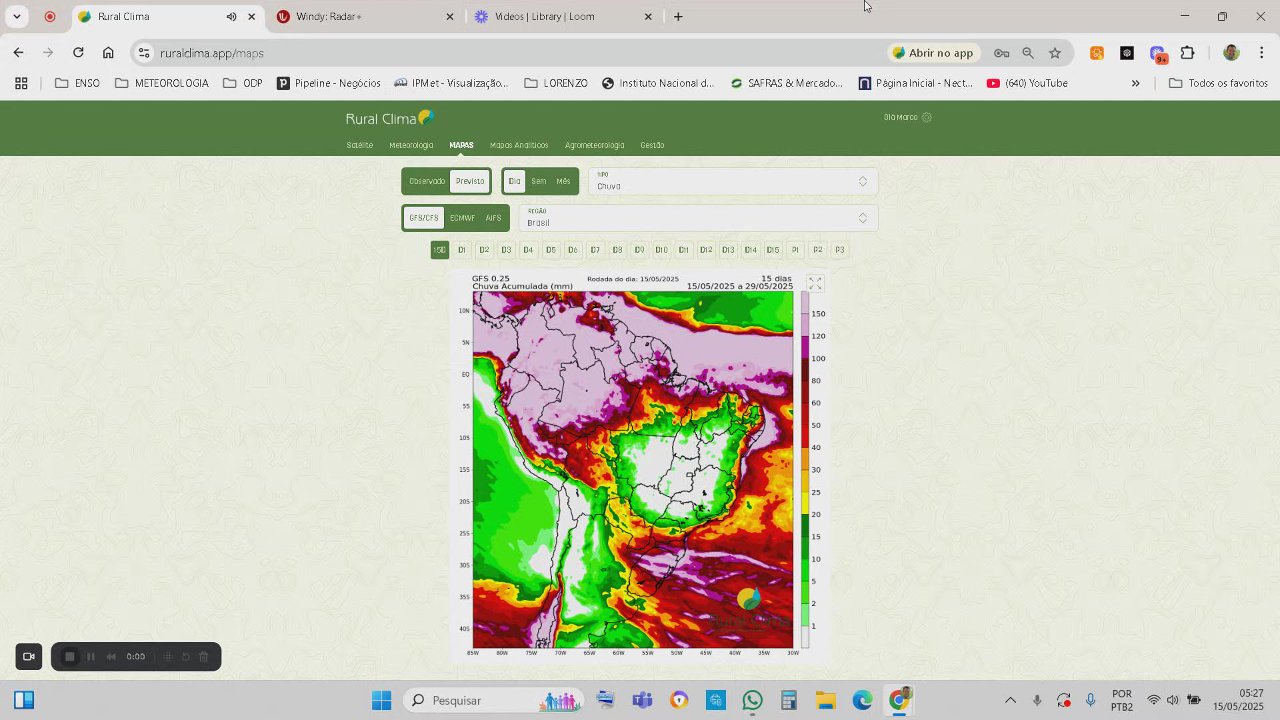Open the Mapas Analíticos menu item

point(519,145)
